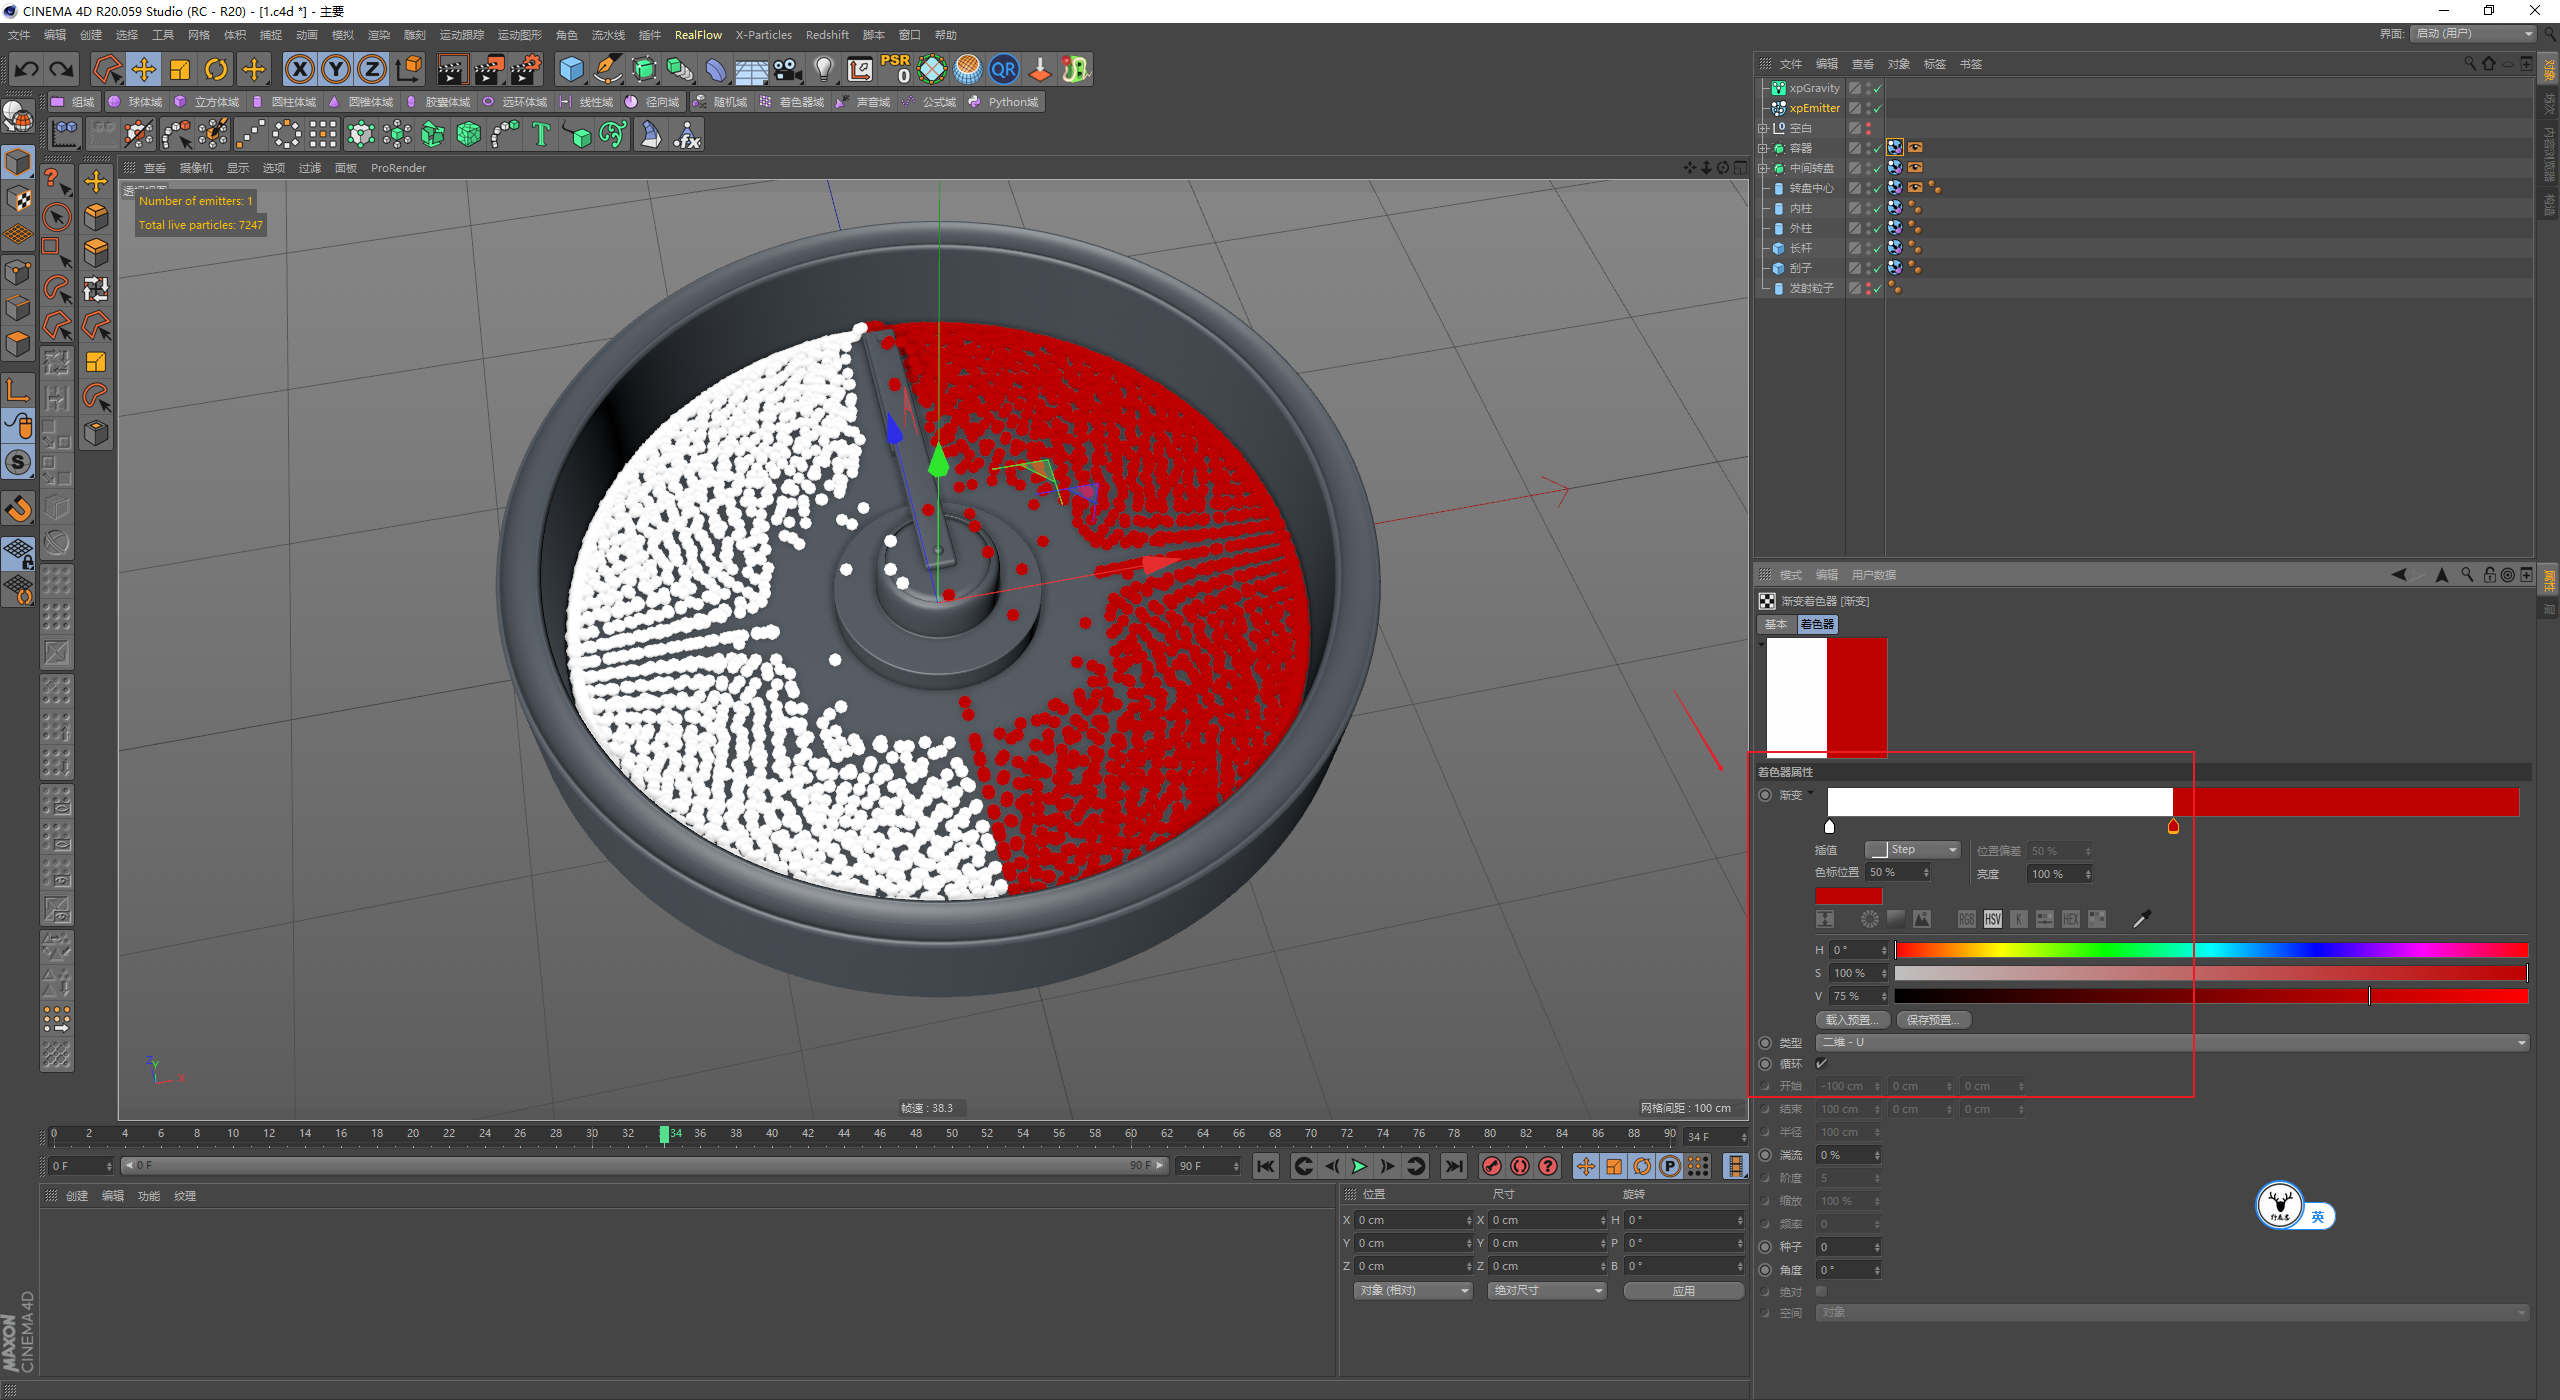The width and height of the screenshot is (2560, 1400).
Task: Collapse the gradient preview thumbnail arrow
Action: click(x=1761, y=644)
